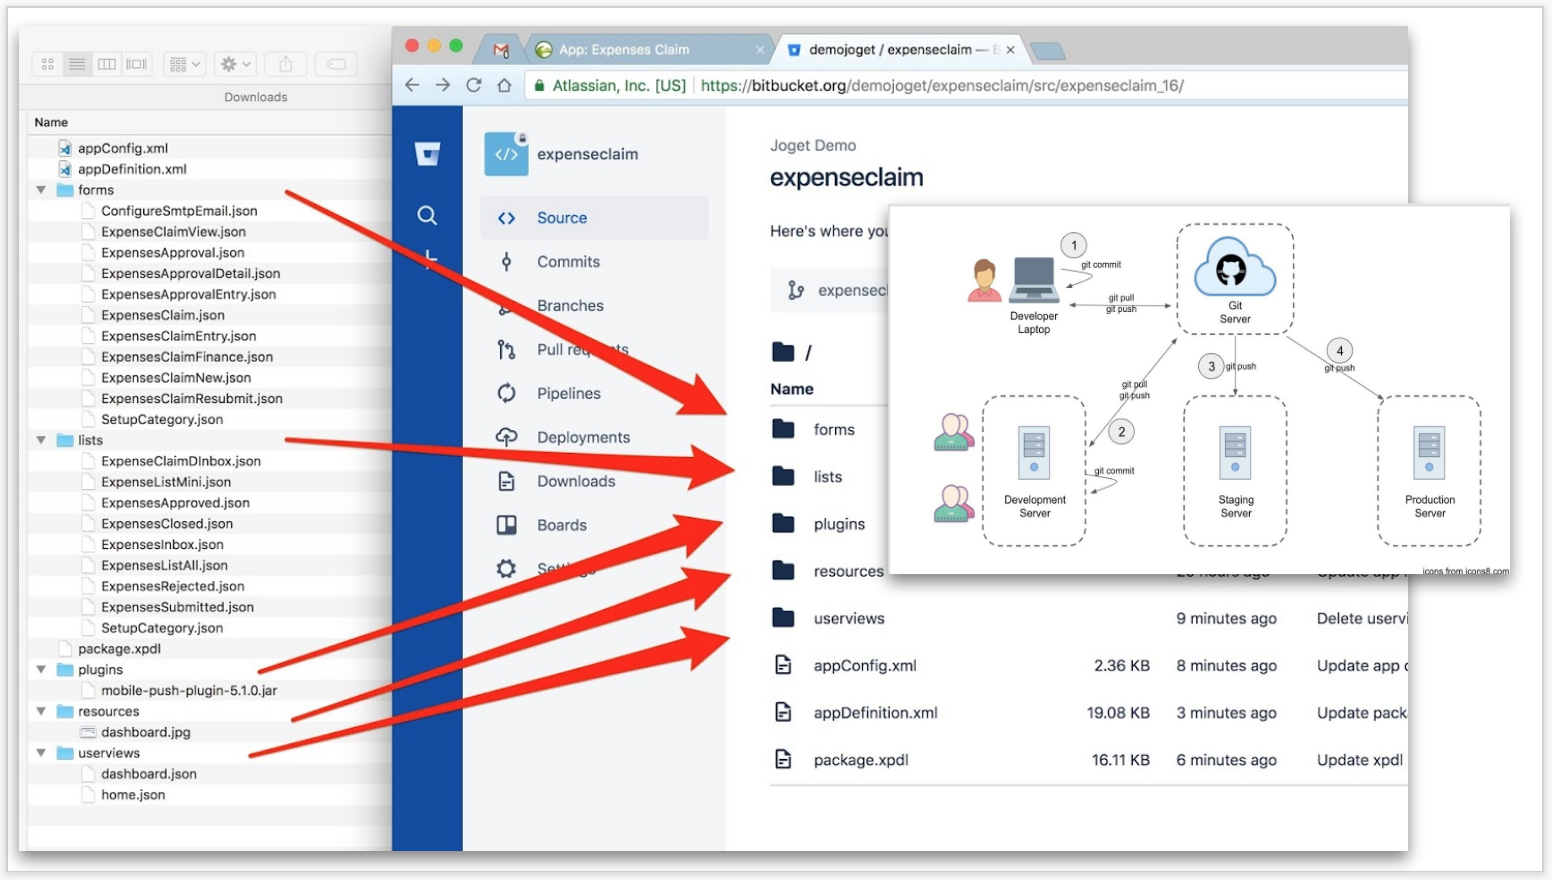Click the appConfig.xml file icon in Bitbucket
This screenshot has width=1552, height=880.
tap(783, 665)
